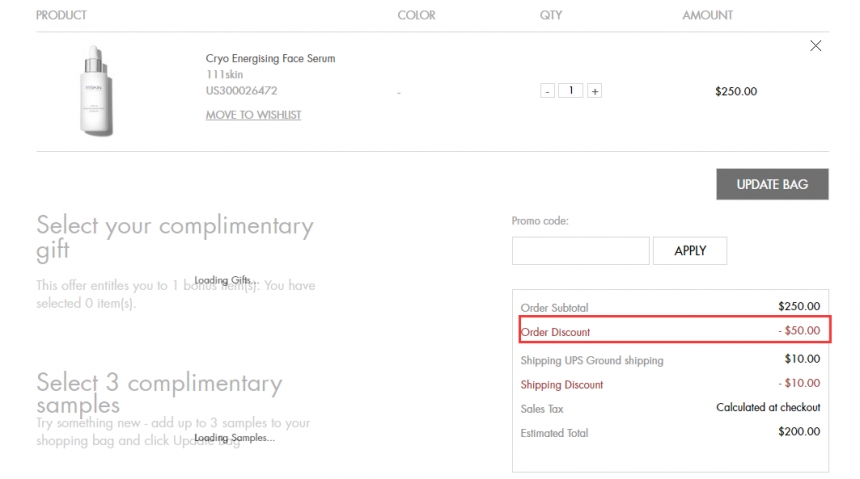The width and height of the screenshot is (860, 479).
Task: Click the product SKU US300026472
Action: pos(241,91)
